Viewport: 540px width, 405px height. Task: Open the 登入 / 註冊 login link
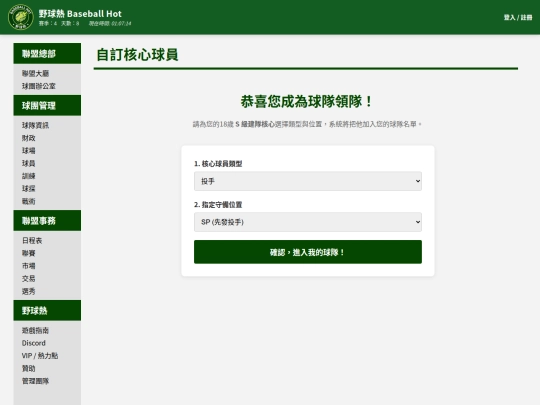518,18
